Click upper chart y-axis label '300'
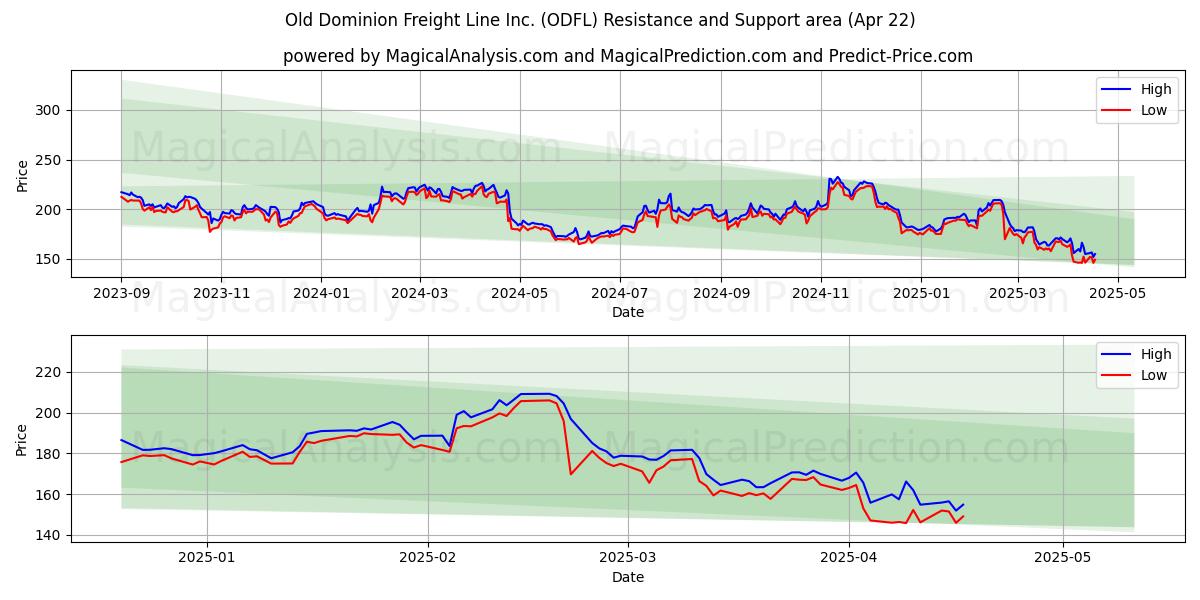Screen dimensions: 1200x600 point(50,110)
